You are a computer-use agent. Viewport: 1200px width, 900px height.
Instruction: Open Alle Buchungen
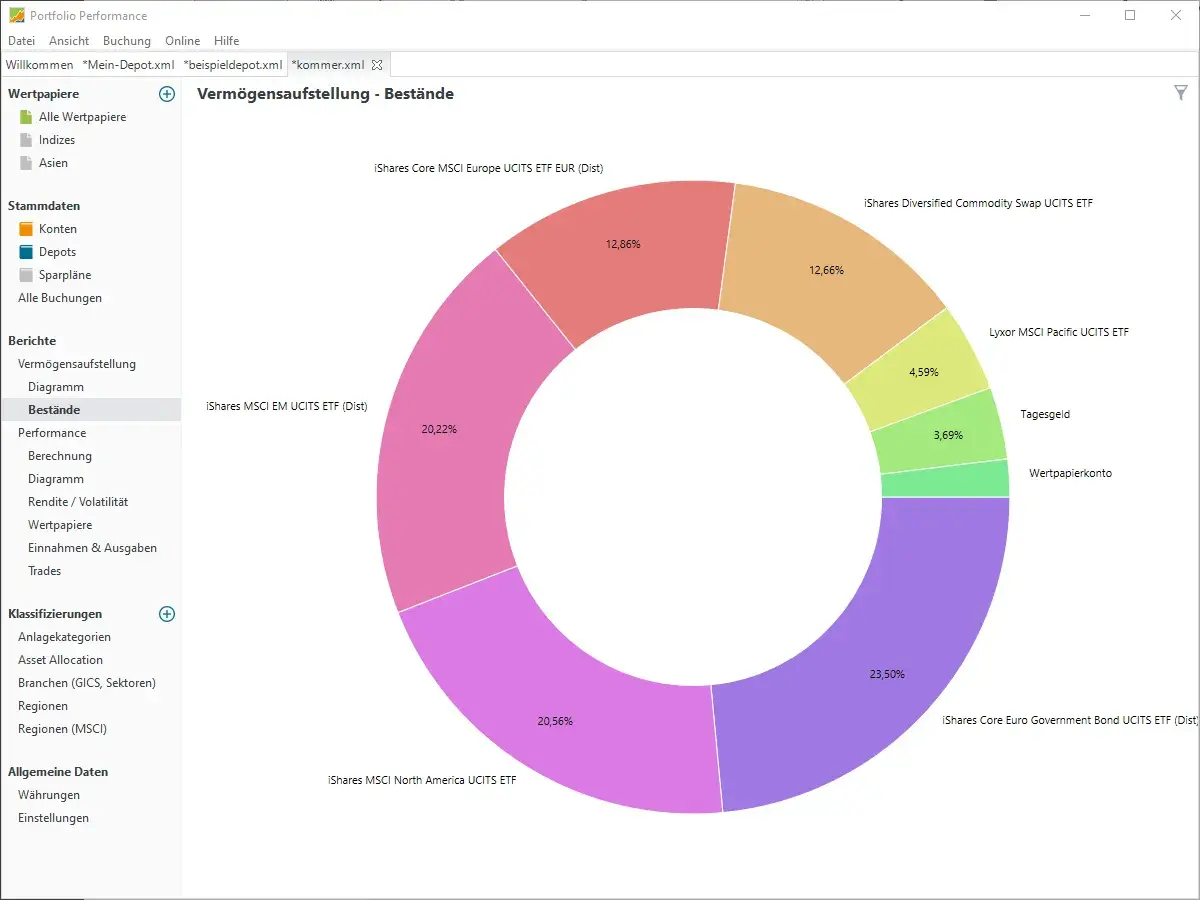coord(60,298)
